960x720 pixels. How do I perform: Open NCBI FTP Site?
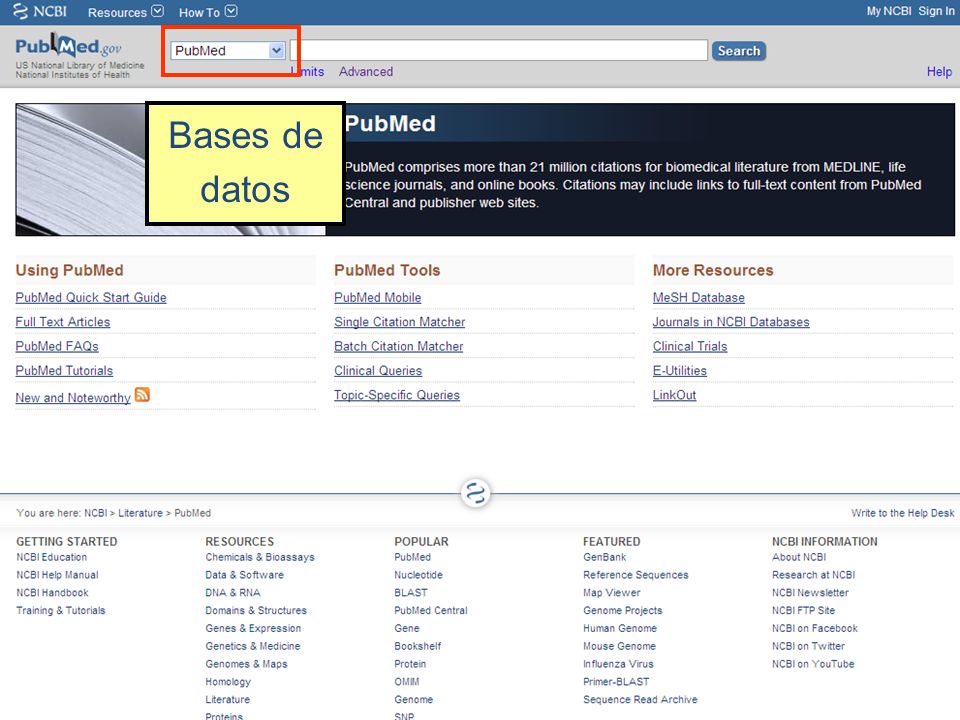[804, 610]
